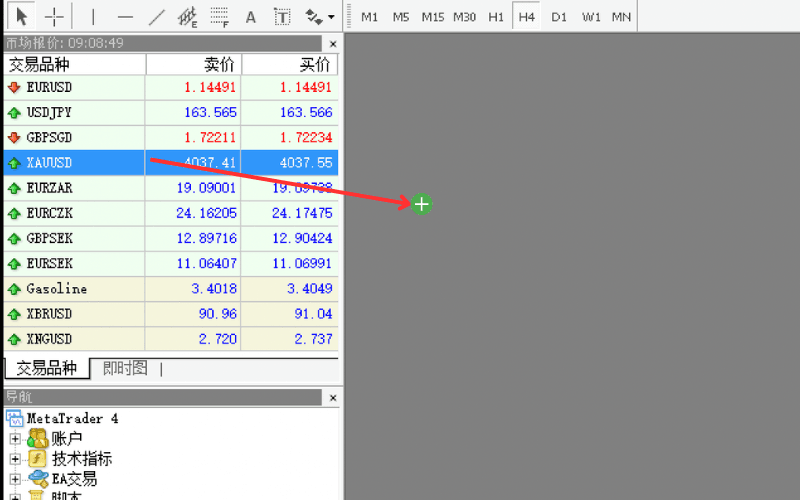Select the GBPSEK symbol row
This screenshot has height=500, width=800.
(x=171, y=238)
